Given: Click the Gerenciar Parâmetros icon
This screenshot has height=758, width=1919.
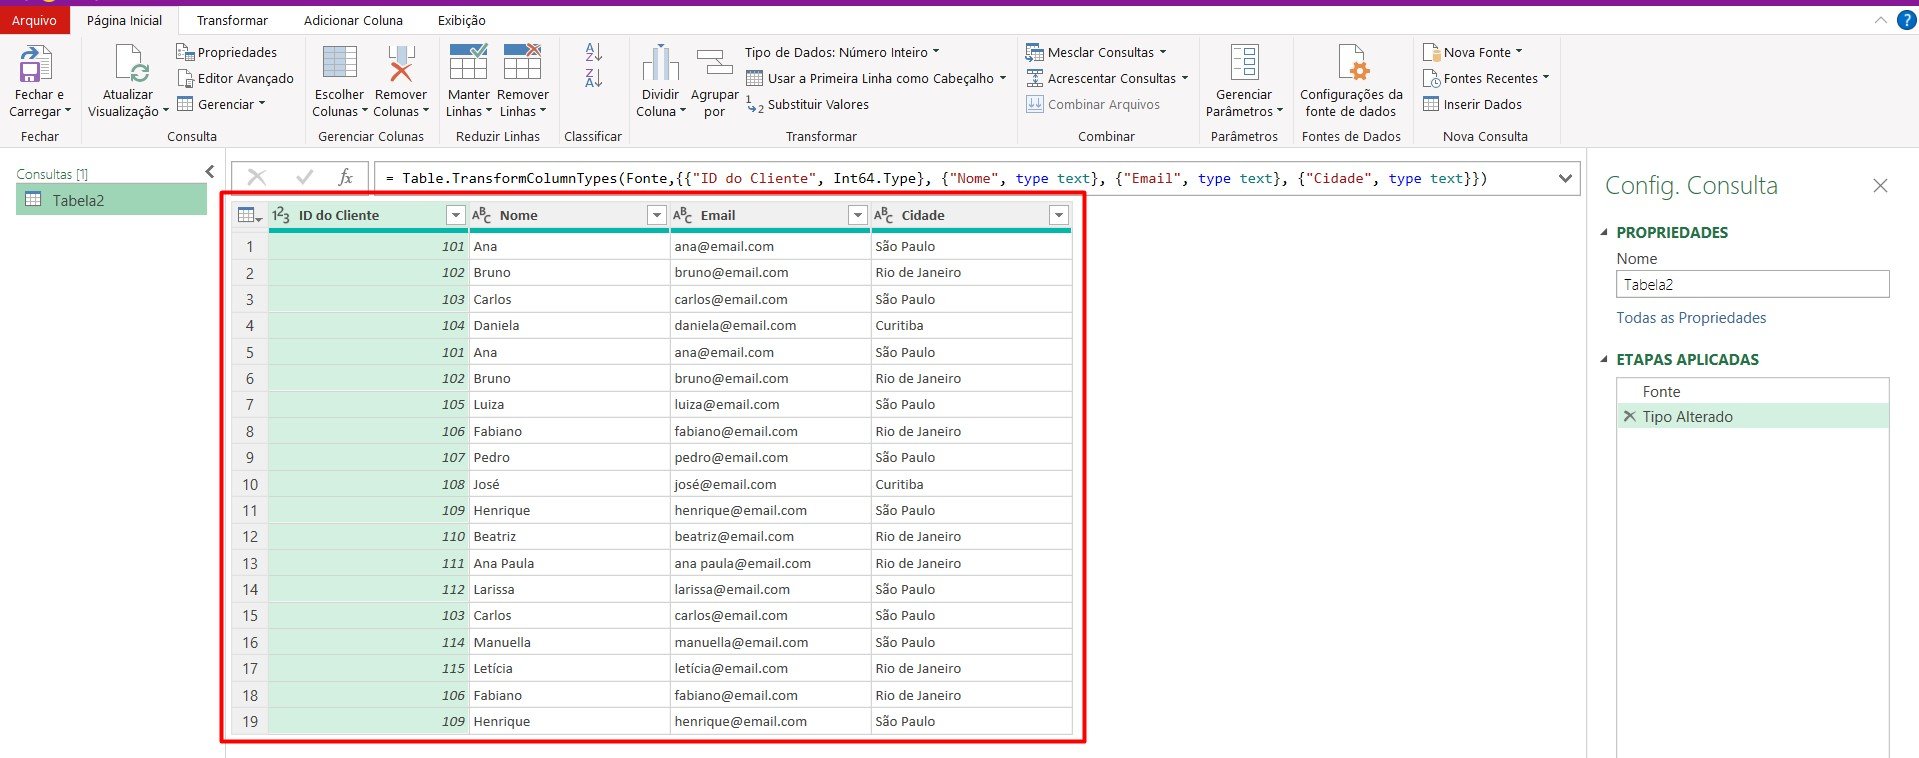Looking at the screenshot, I should pos(1244,62).
